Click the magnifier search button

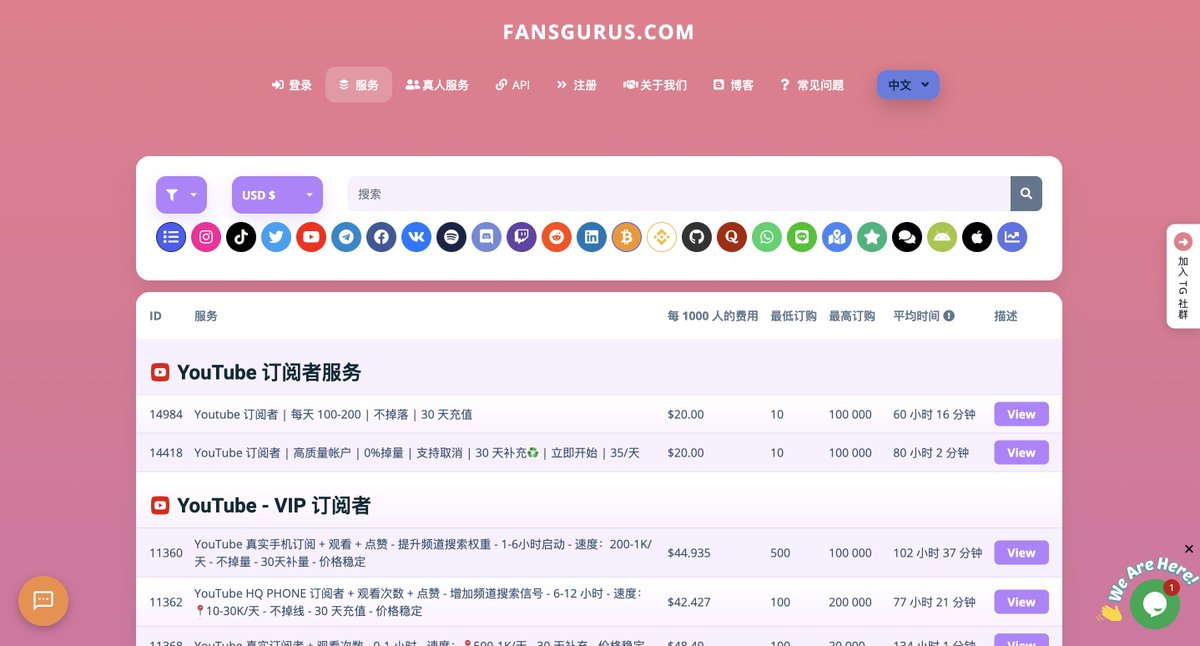click(1026, 194)
